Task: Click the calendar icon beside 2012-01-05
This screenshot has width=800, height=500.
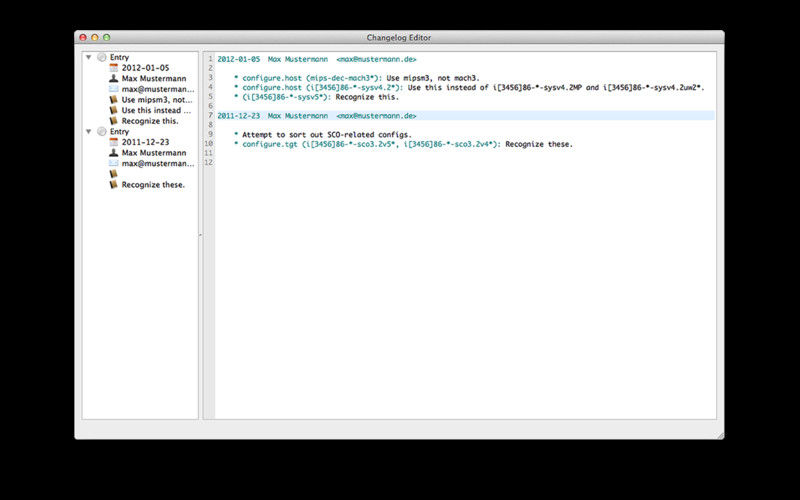Action: 114,68
